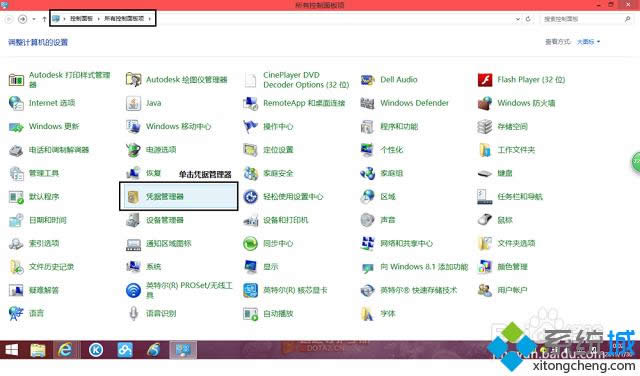This screenshot has height=376, width=640.
Task: Open the Windows Defender icon
Action: (x=367, y=103)
